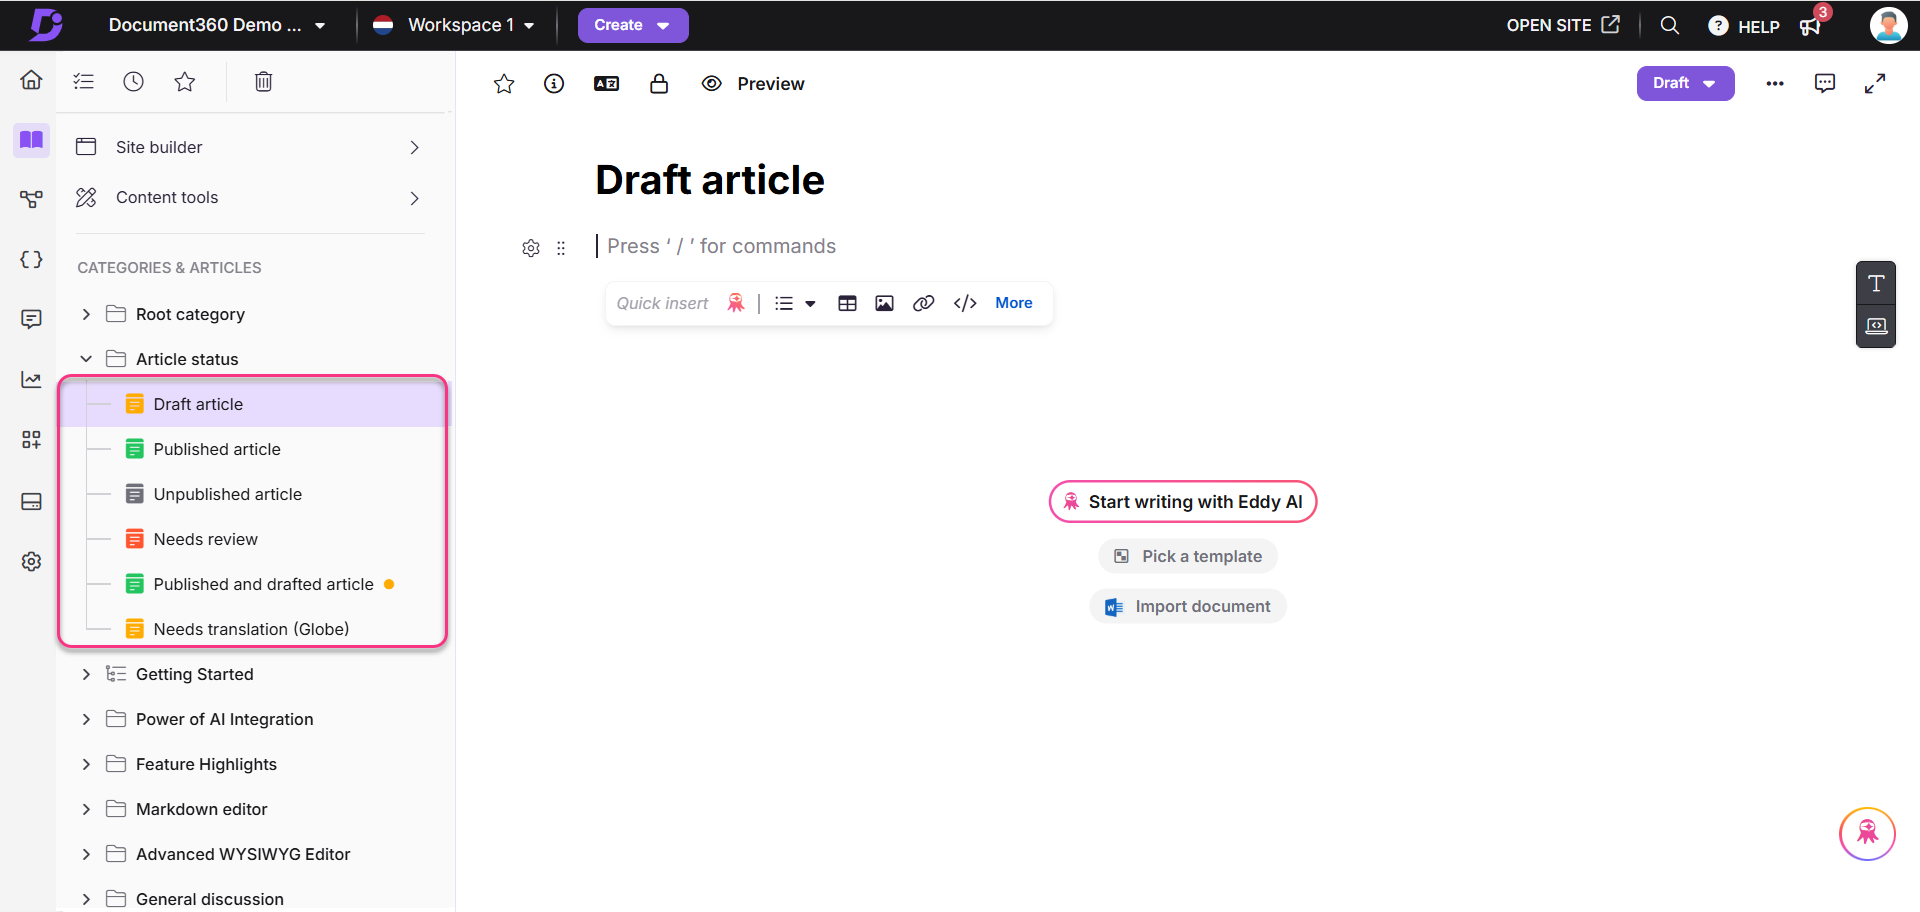
Task: Expand the Advanced WYSIWYG Editor category
Action: (x=86, y=854)
